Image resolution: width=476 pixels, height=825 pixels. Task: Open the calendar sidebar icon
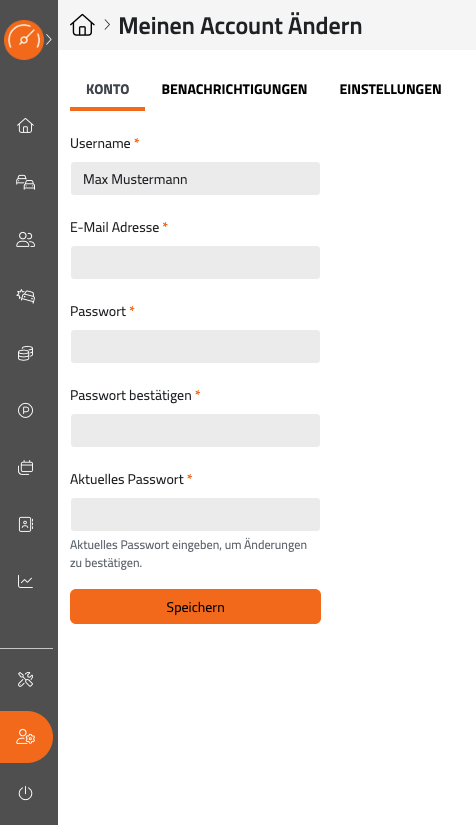25,467
